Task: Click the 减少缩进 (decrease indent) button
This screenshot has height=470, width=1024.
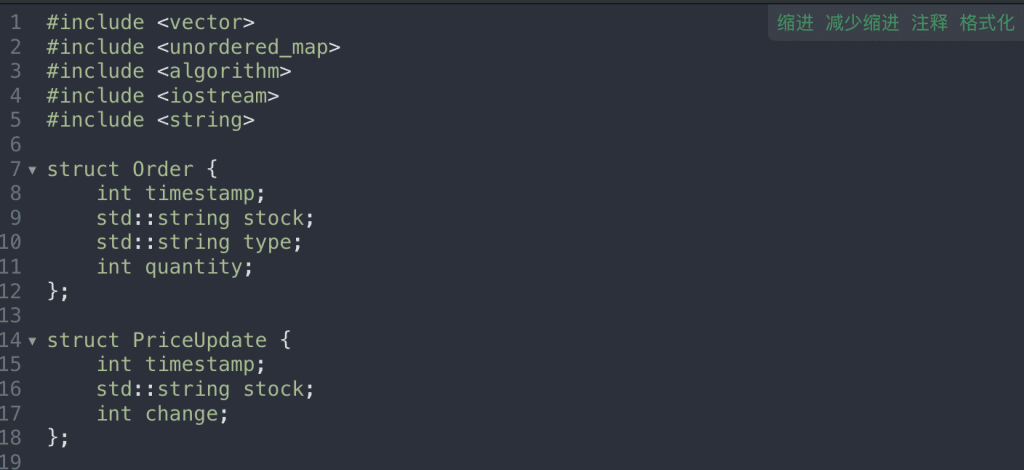Action: pos(862,23)
